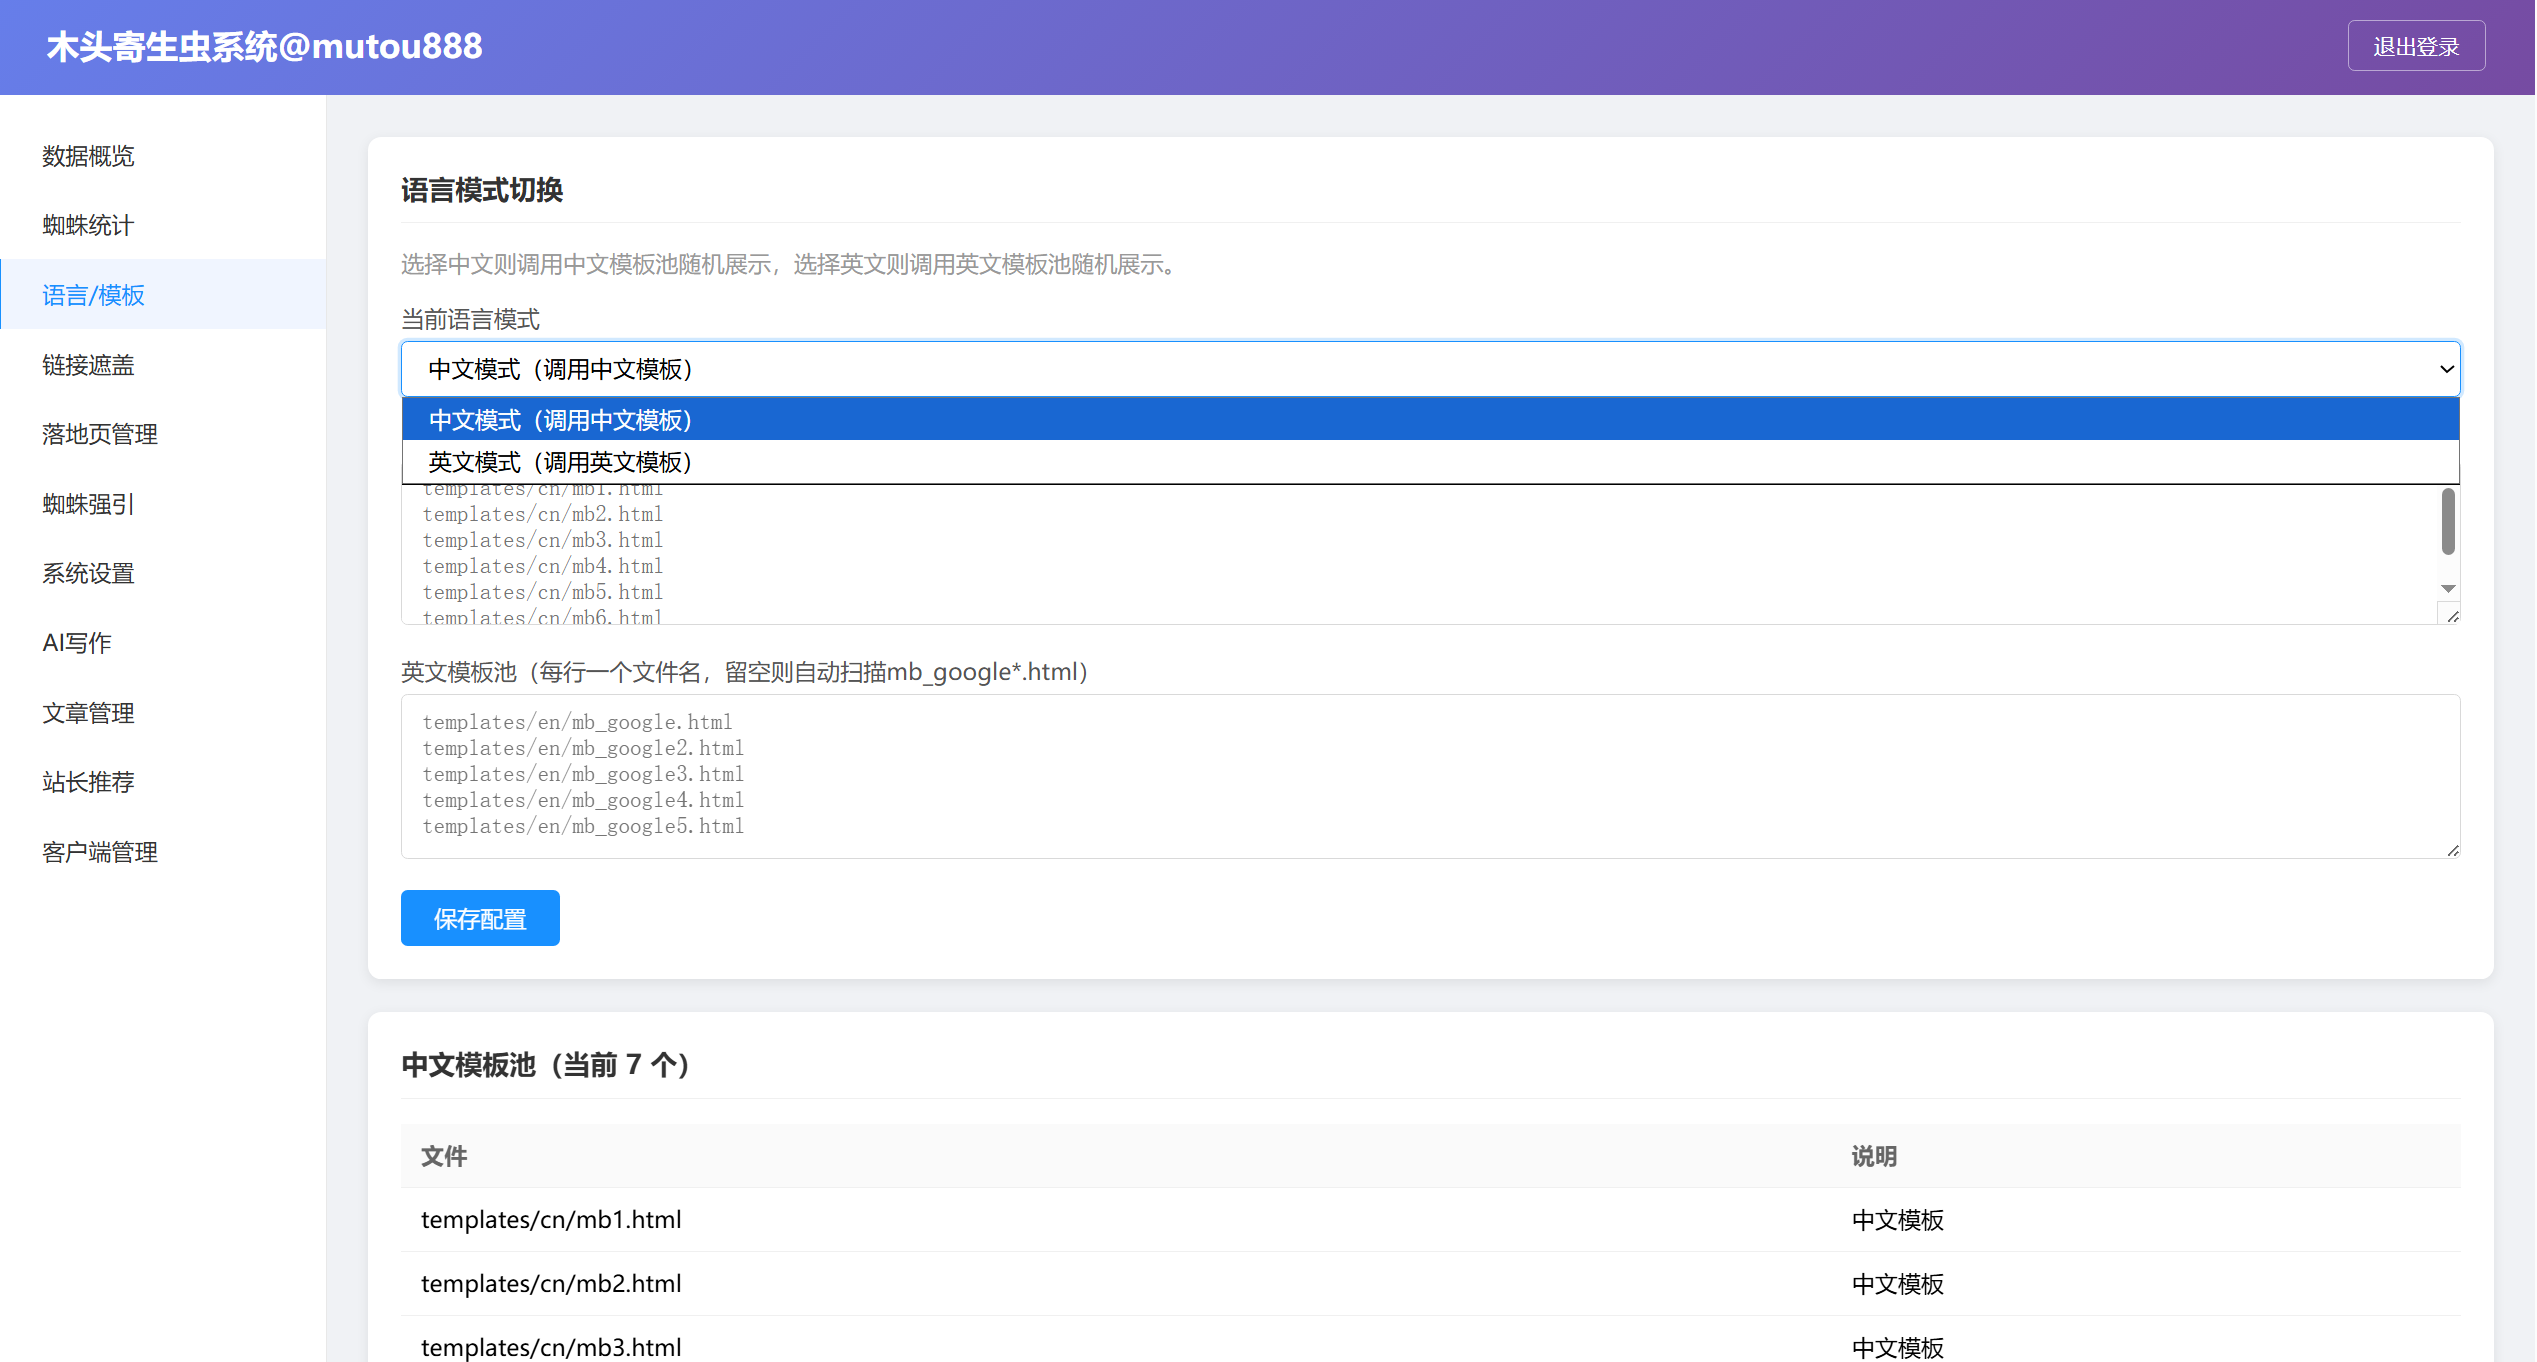Click the resize handle of 英文模板池 textarea

[2453, 851]
